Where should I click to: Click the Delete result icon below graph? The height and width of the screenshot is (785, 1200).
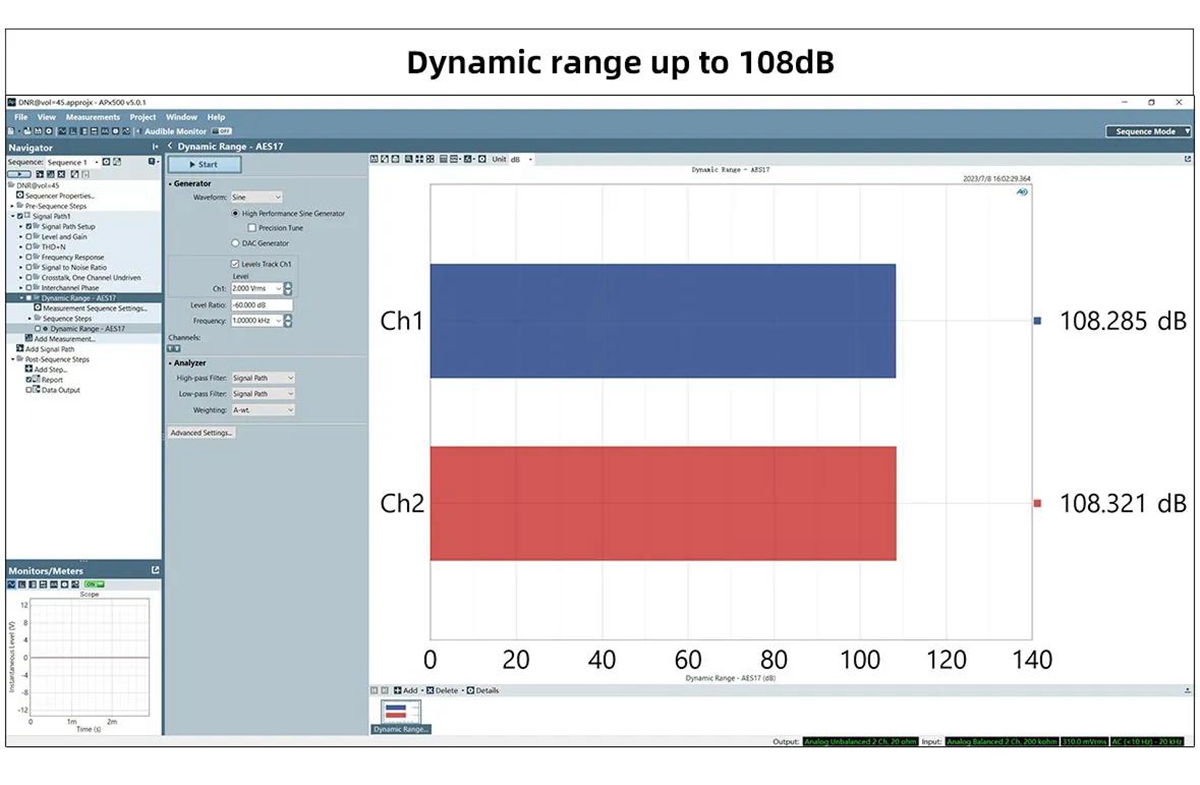tap(430, 691)
